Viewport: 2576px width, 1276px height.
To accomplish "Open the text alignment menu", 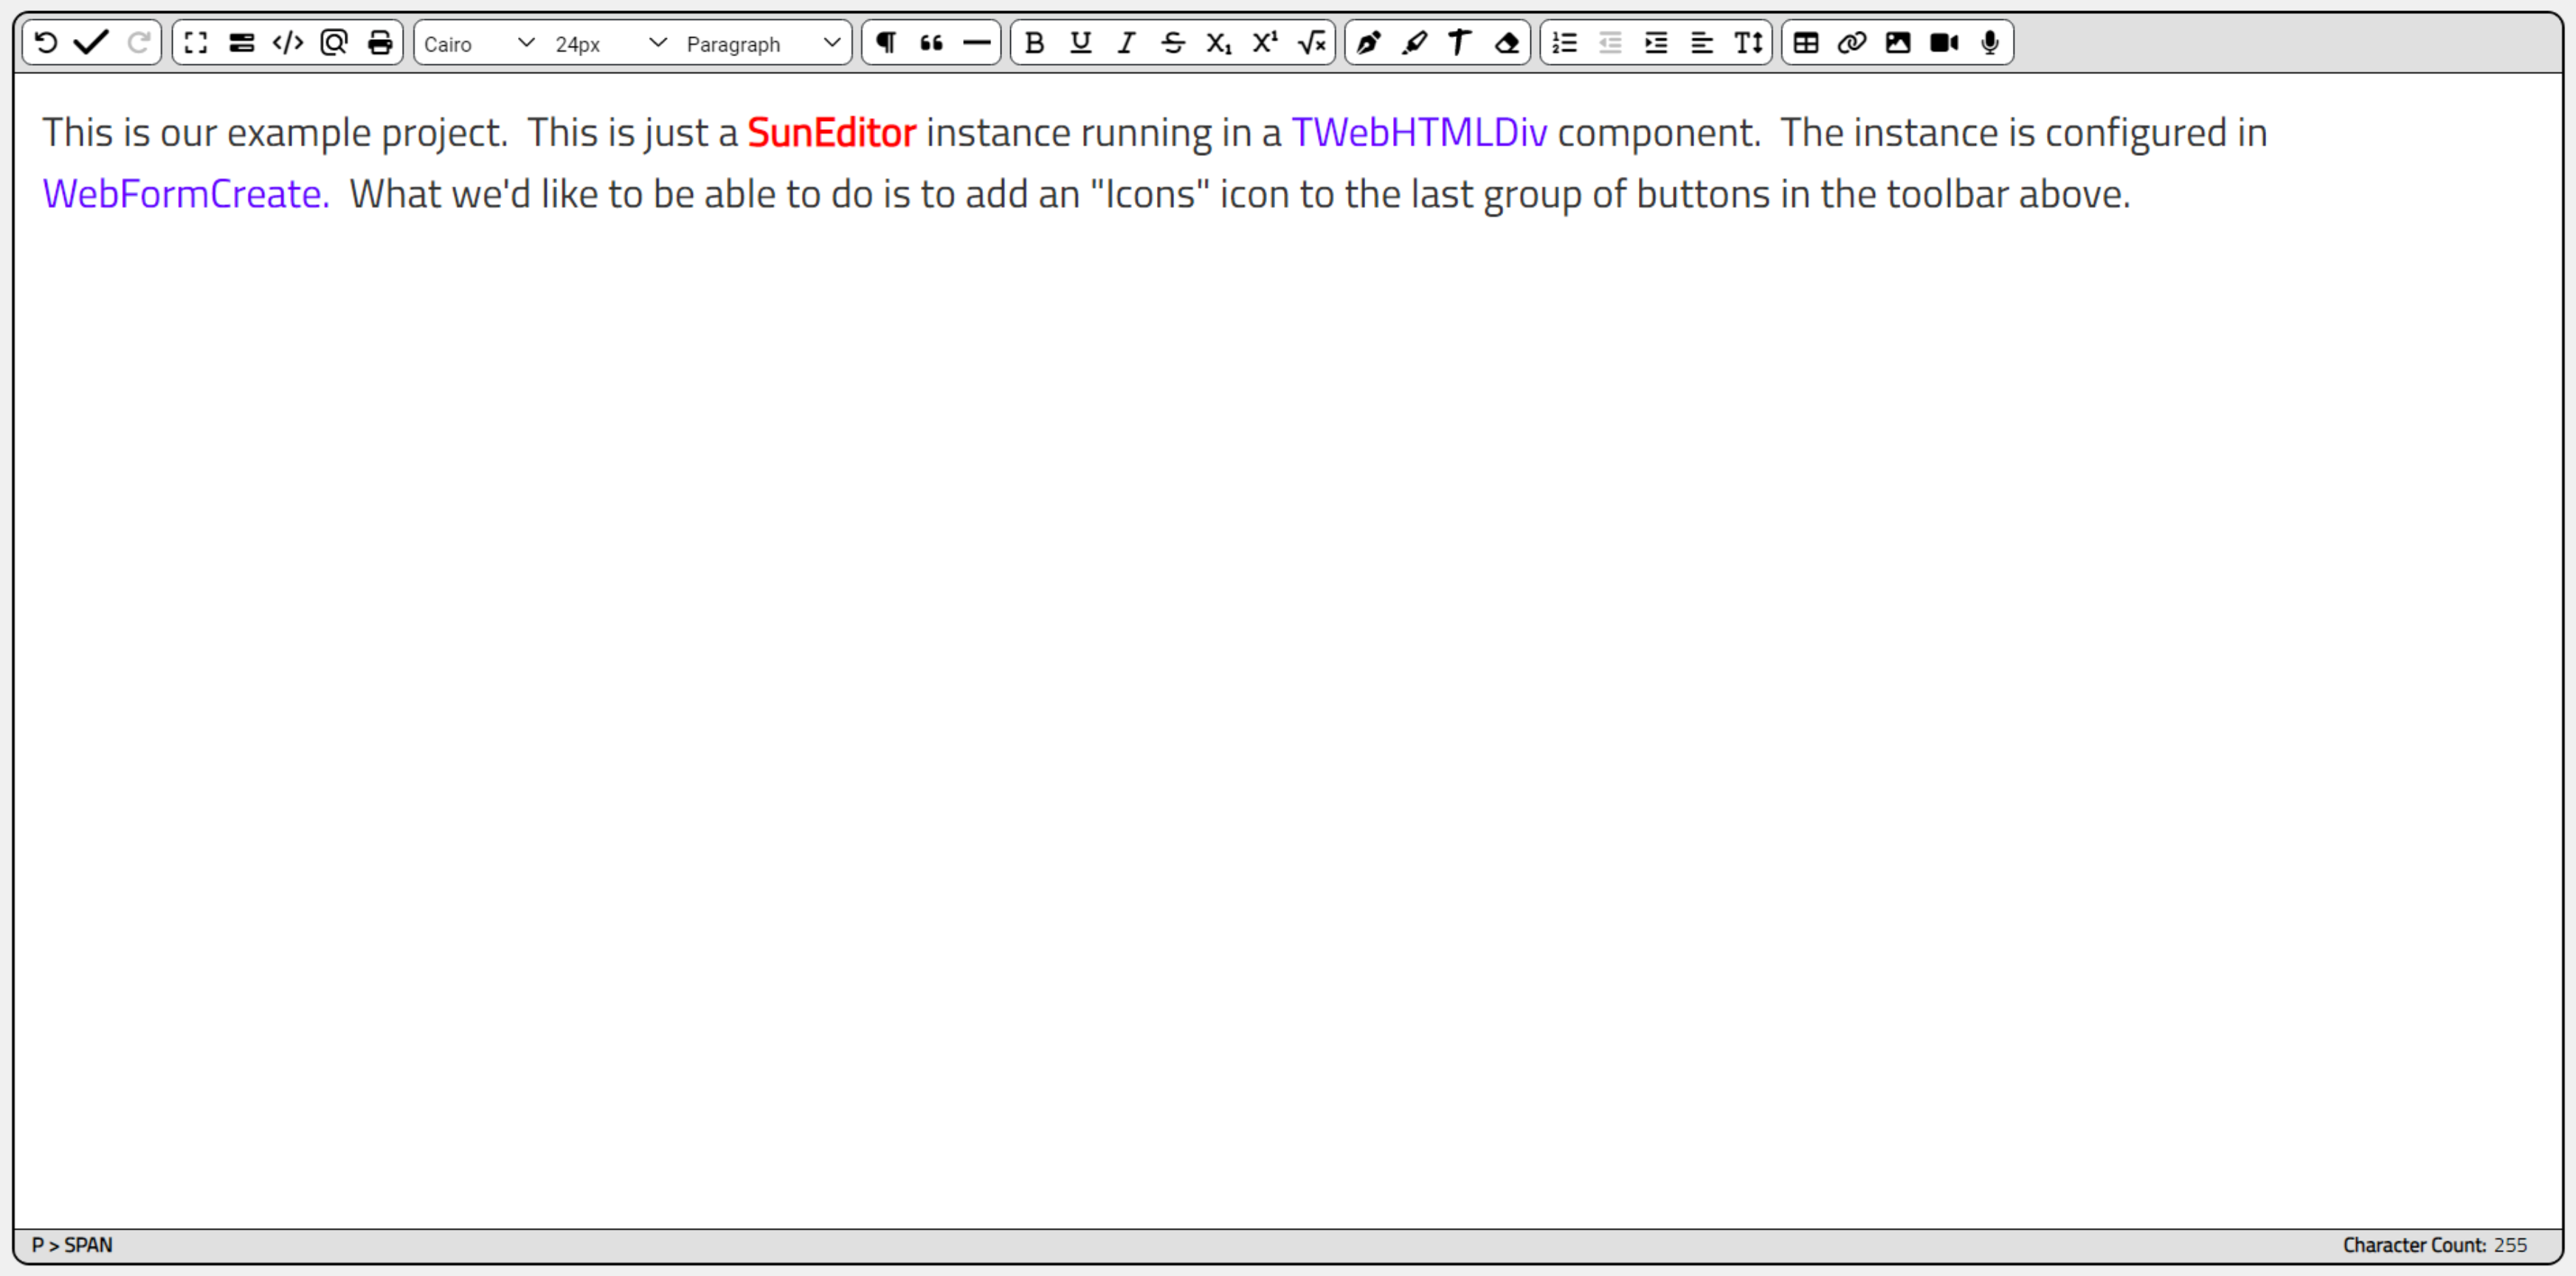I will pos(1702,43).
